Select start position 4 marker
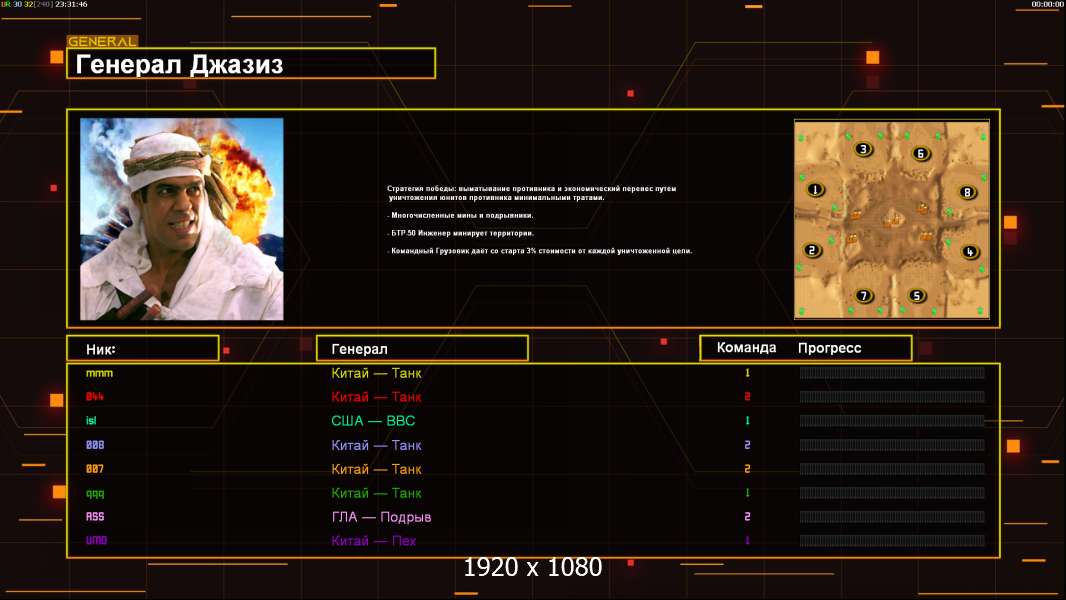The height and width of the screenshot is (600, 1066). tap(969, 251)
